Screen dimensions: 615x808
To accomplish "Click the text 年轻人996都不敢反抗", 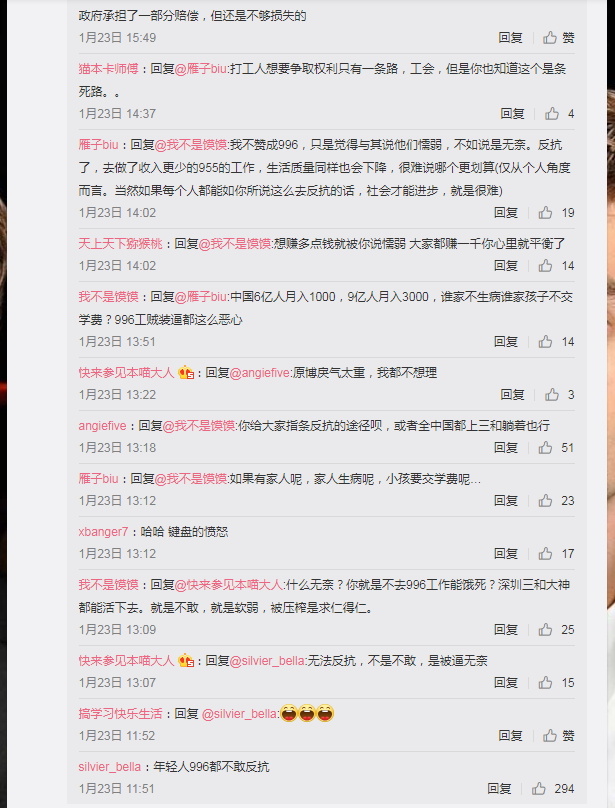I will pos(211,767).
